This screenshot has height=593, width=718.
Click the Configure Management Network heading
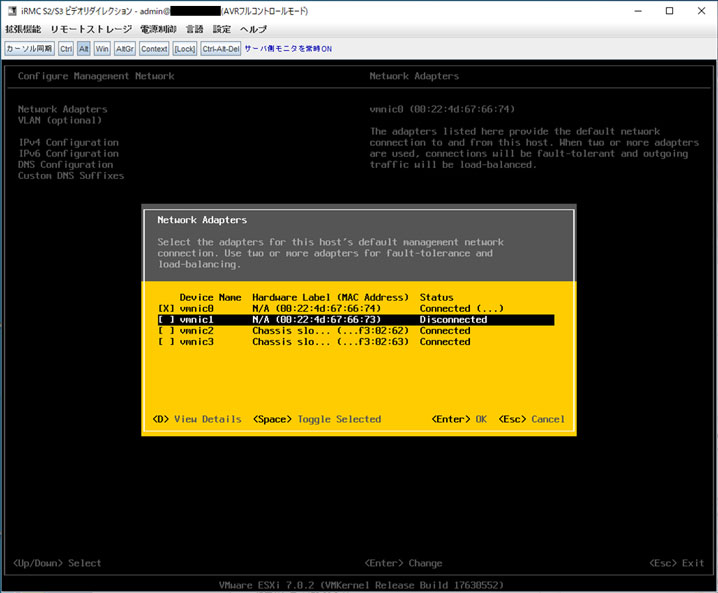pos(96,76)
